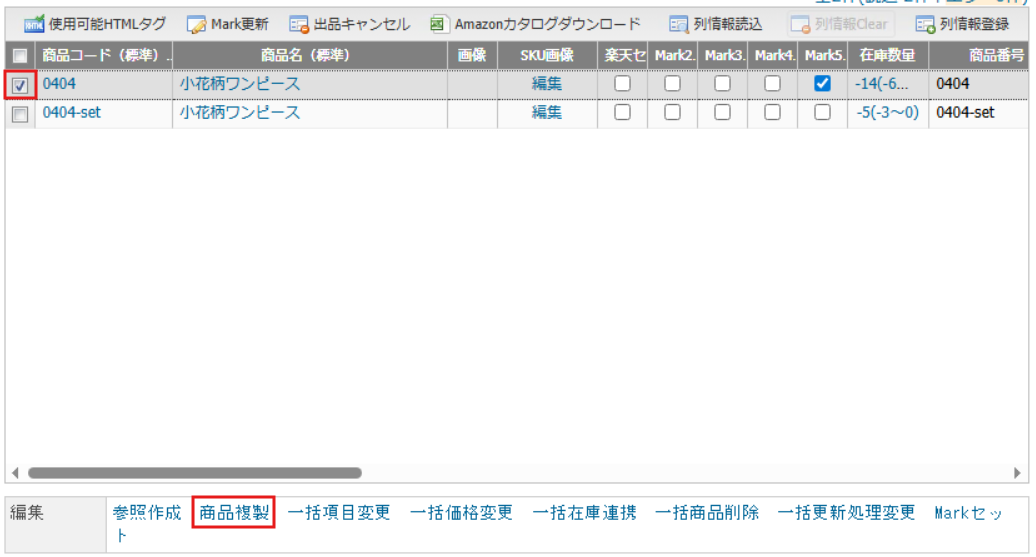Open 小花柄ワンピース link in 0404 row
This screenshot has width=1036, height=557.
pos(240,84)
